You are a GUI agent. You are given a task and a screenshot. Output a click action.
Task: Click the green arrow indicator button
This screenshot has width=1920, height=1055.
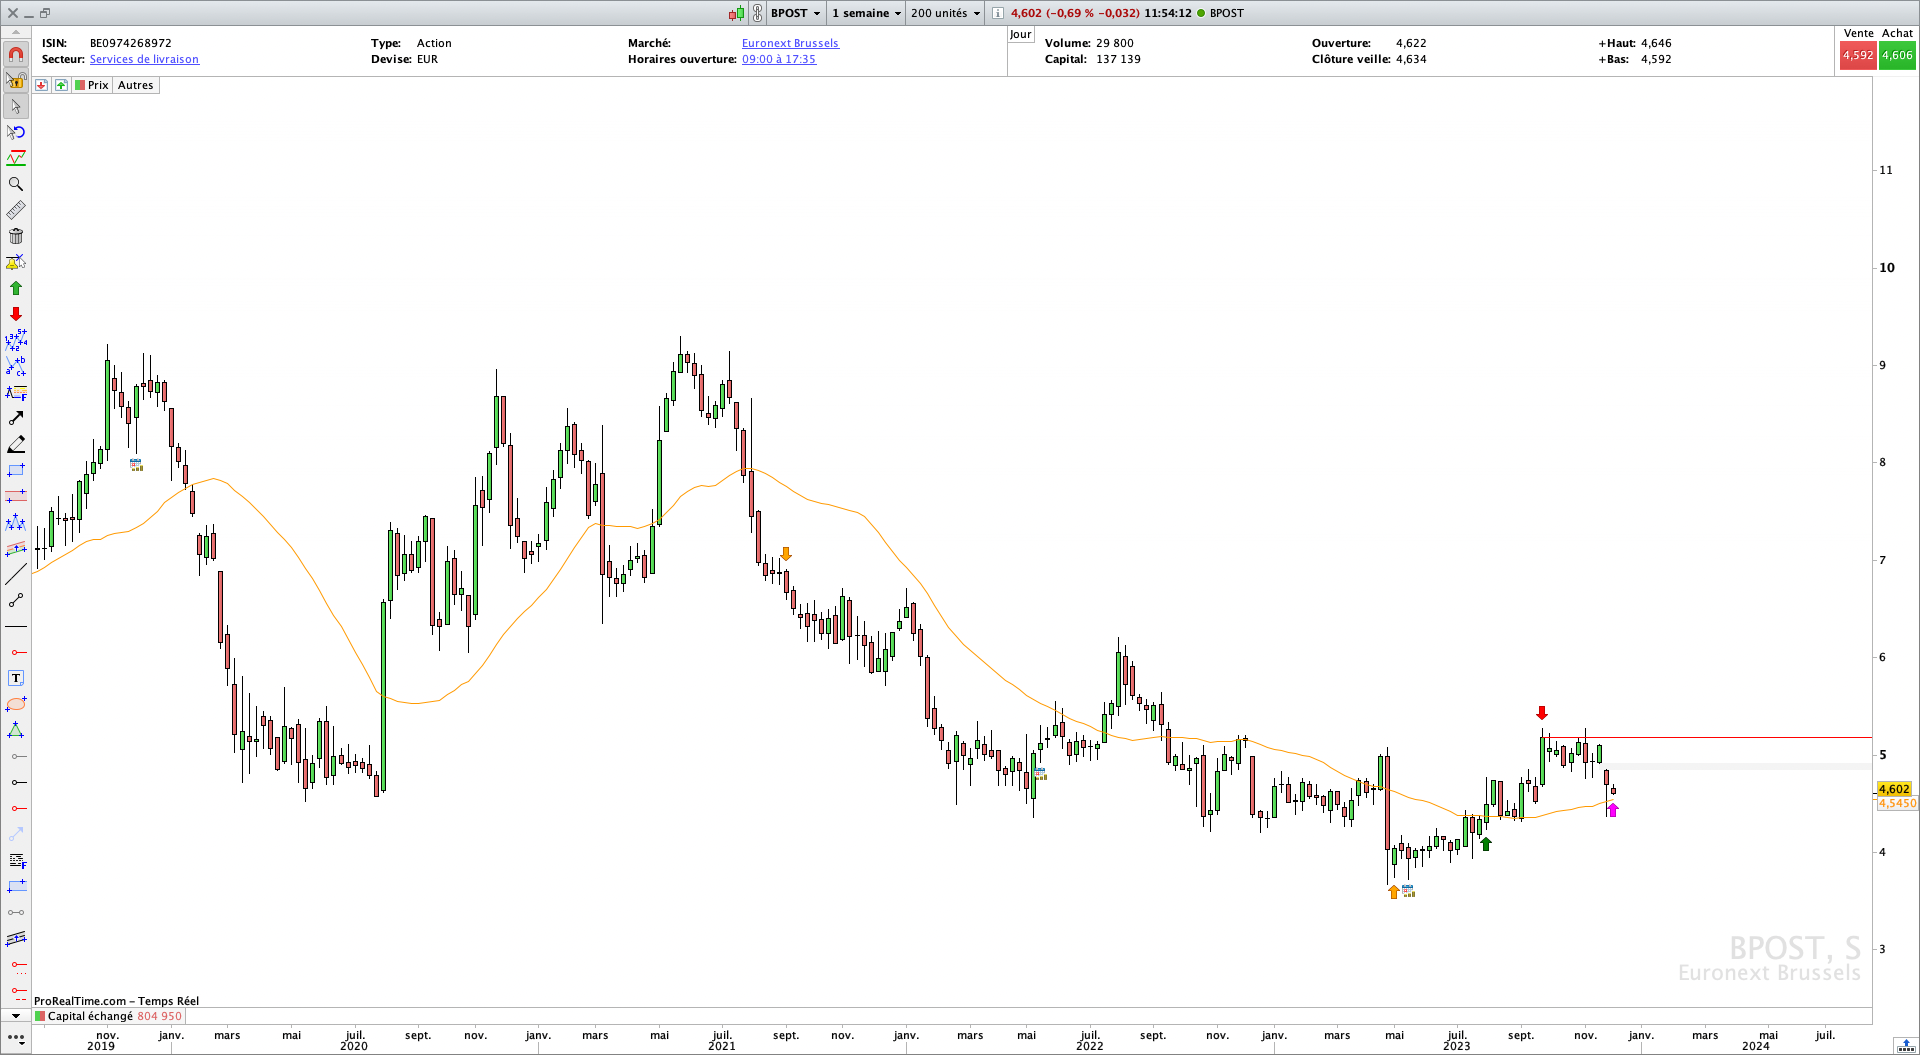62,85
